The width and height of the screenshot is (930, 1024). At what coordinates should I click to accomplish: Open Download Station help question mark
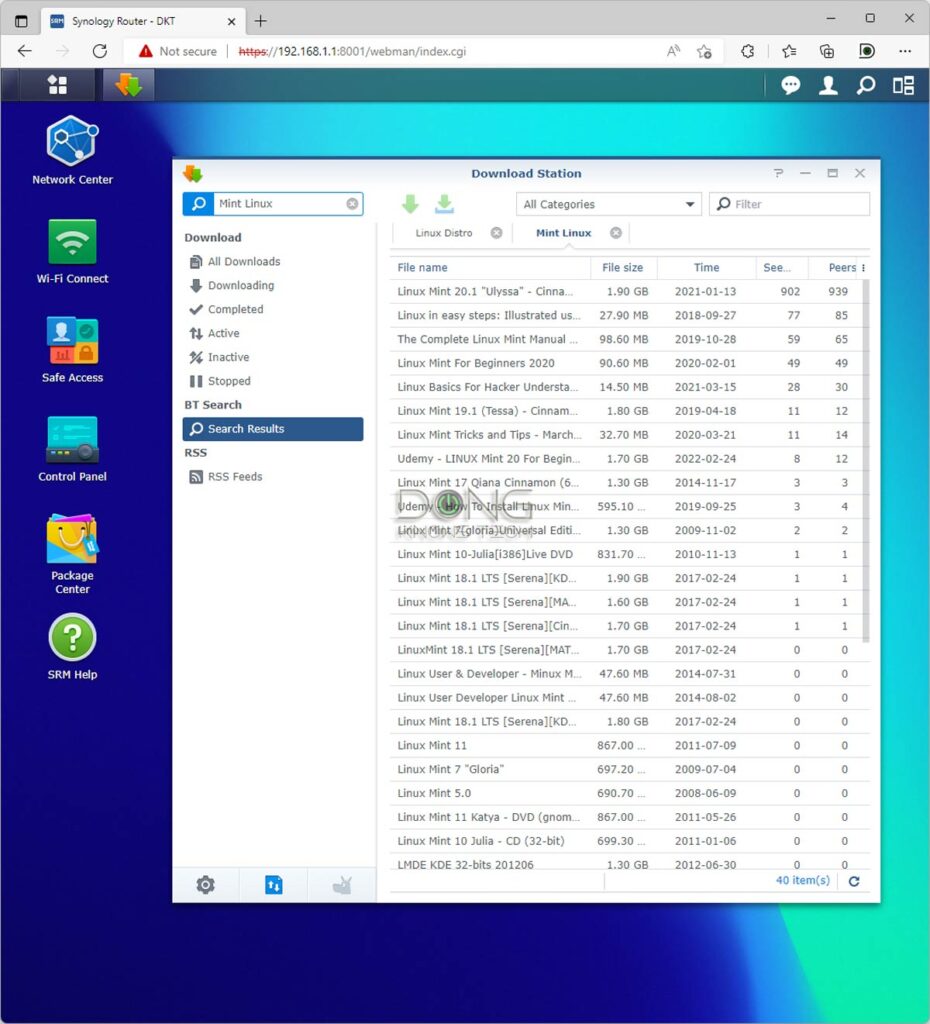(778, 173)
